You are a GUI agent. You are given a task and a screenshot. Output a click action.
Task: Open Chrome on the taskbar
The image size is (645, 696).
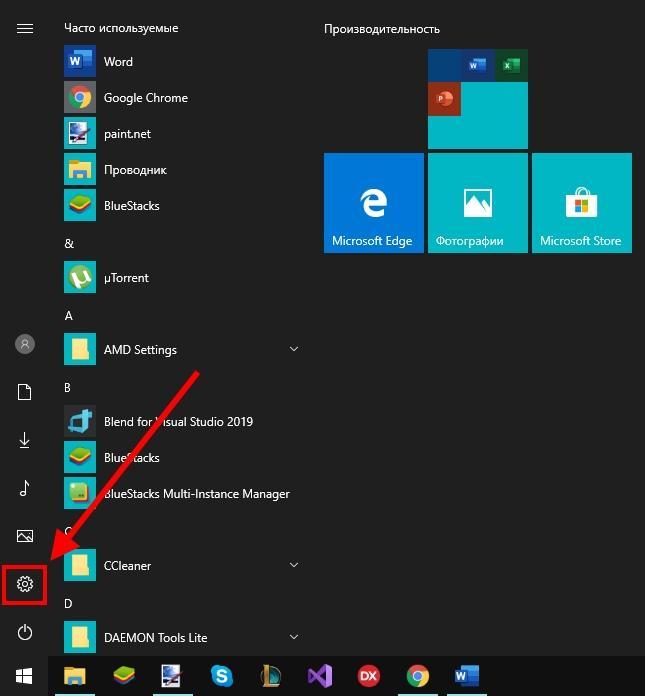tap(417, 676)
